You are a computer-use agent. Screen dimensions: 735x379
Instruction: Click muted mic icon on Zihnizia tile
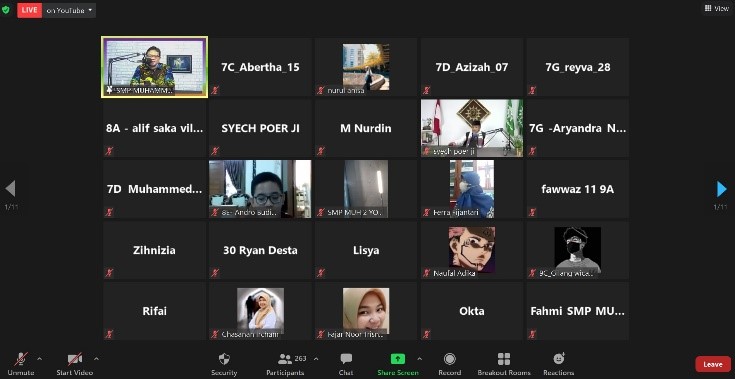click(109, 273)
